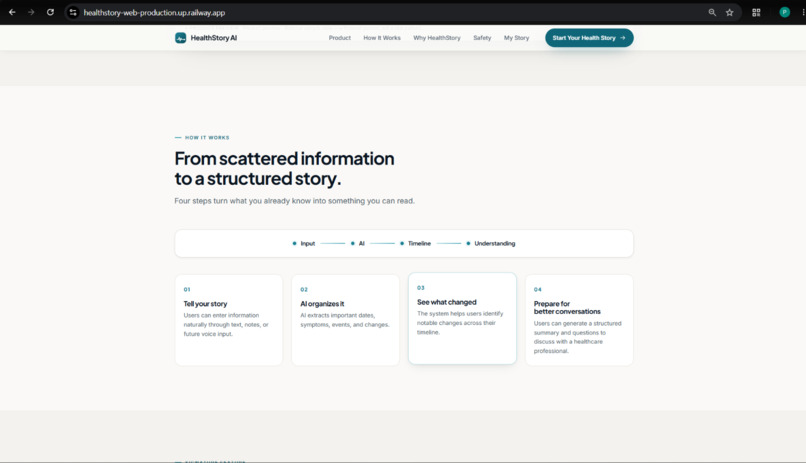Select the 02 AI organizes it card

point(345,320)
